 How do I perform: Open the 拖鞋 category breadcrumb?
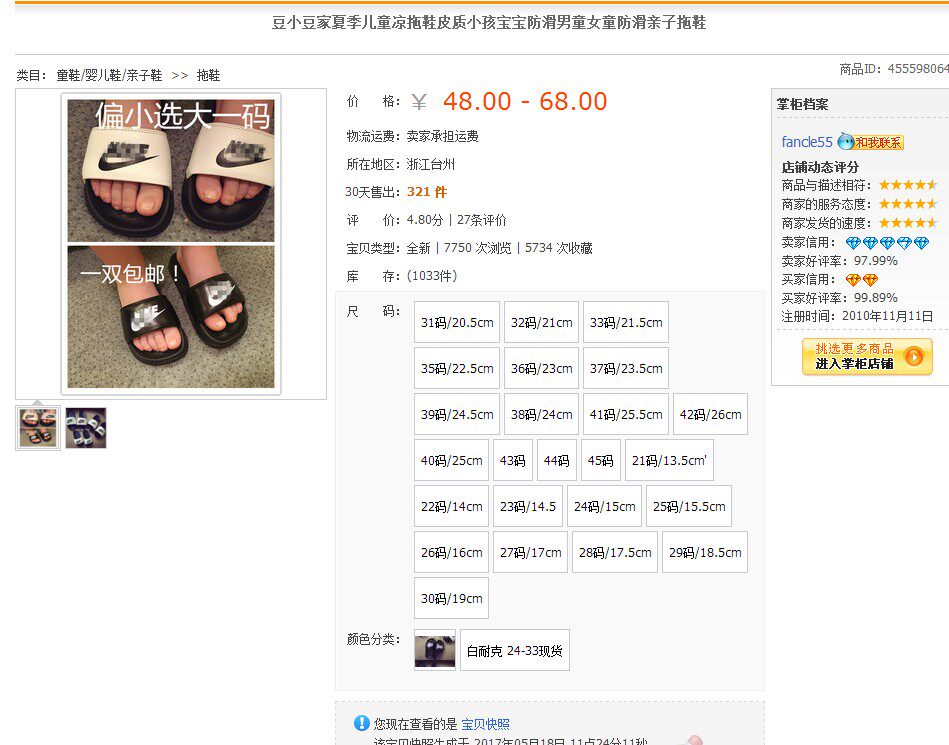pos(208,76)
